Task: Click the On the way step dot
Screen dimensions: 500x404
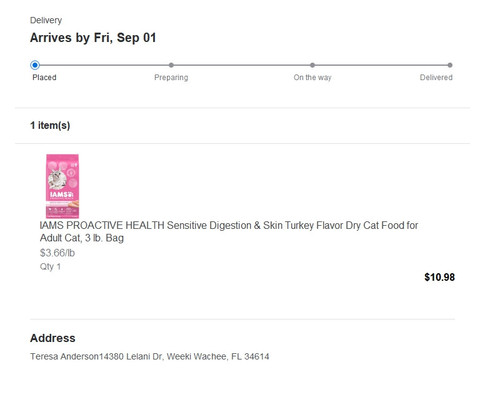Action: 312,65
